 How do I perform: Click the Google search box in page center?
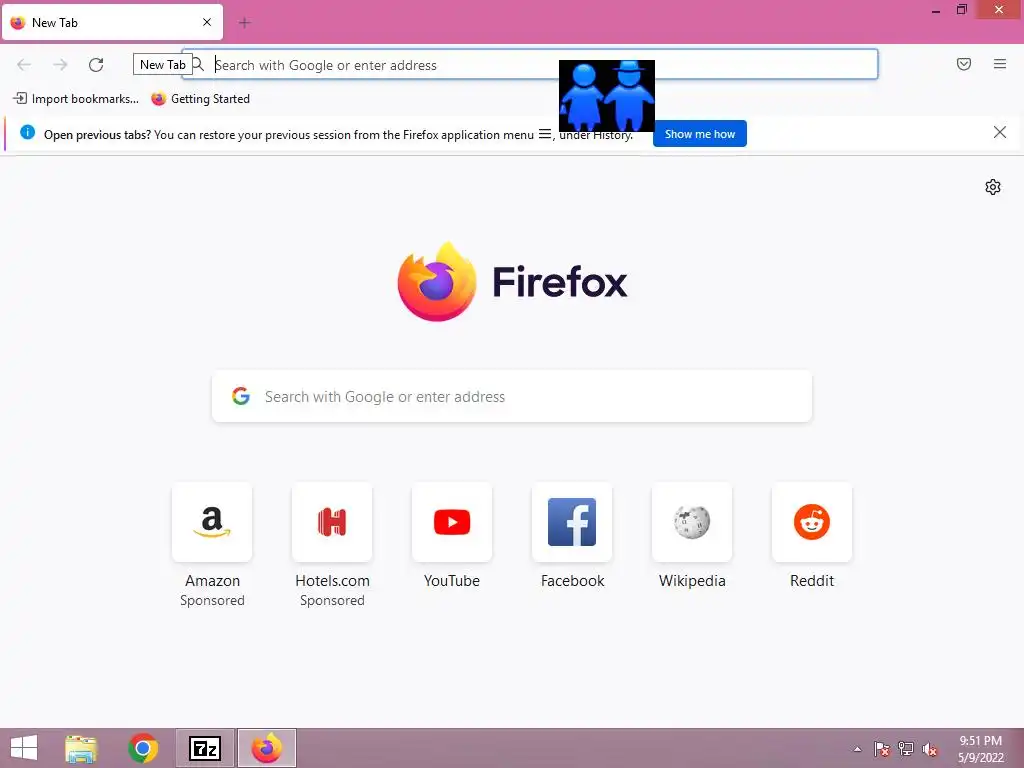(x=512, y=396)
